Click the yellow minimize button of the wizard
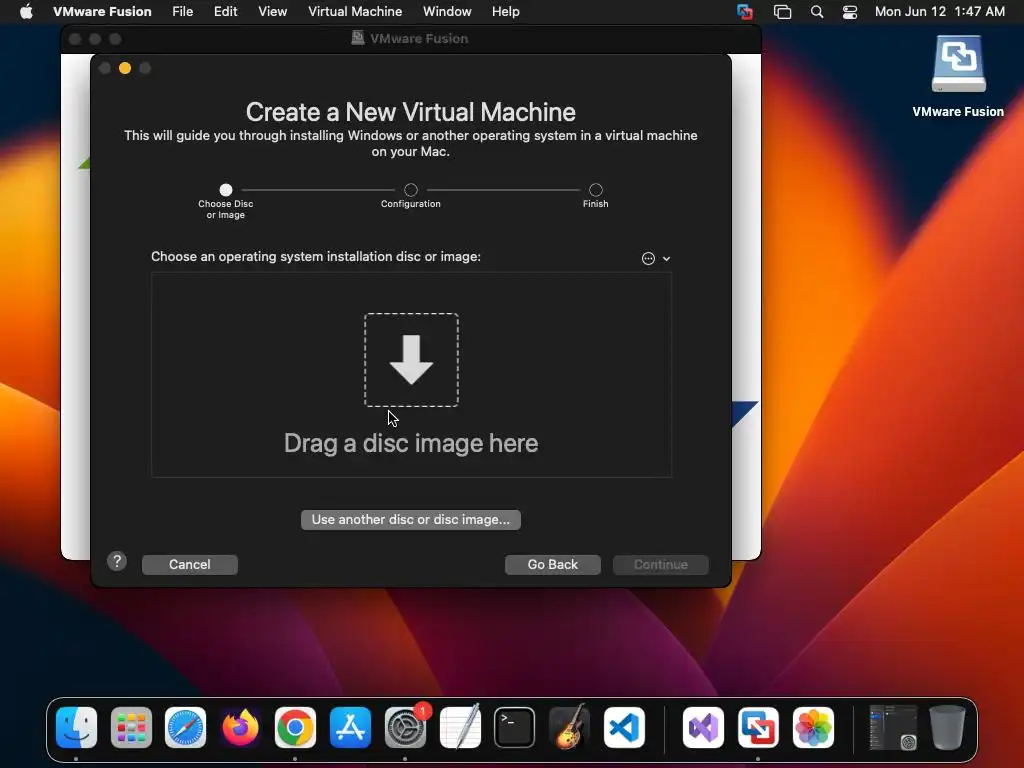Screen dimensions: 1024x768 125,68
